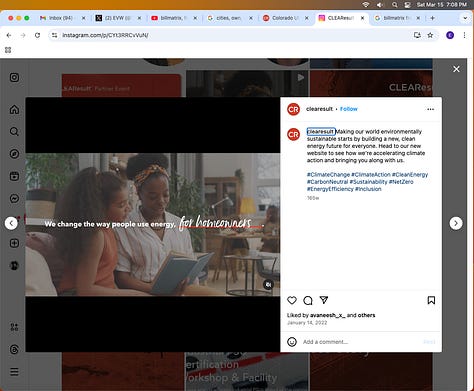Go to the previous post arrow

click(x=11, y=223)
